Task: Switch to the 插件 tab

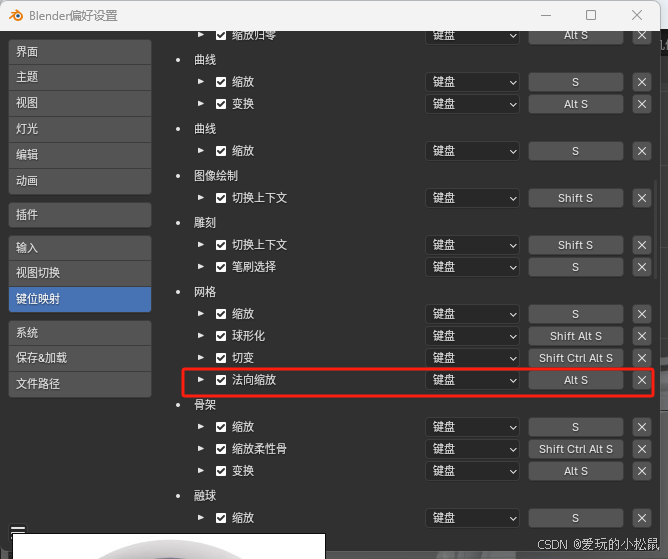Action: point(80,215)
